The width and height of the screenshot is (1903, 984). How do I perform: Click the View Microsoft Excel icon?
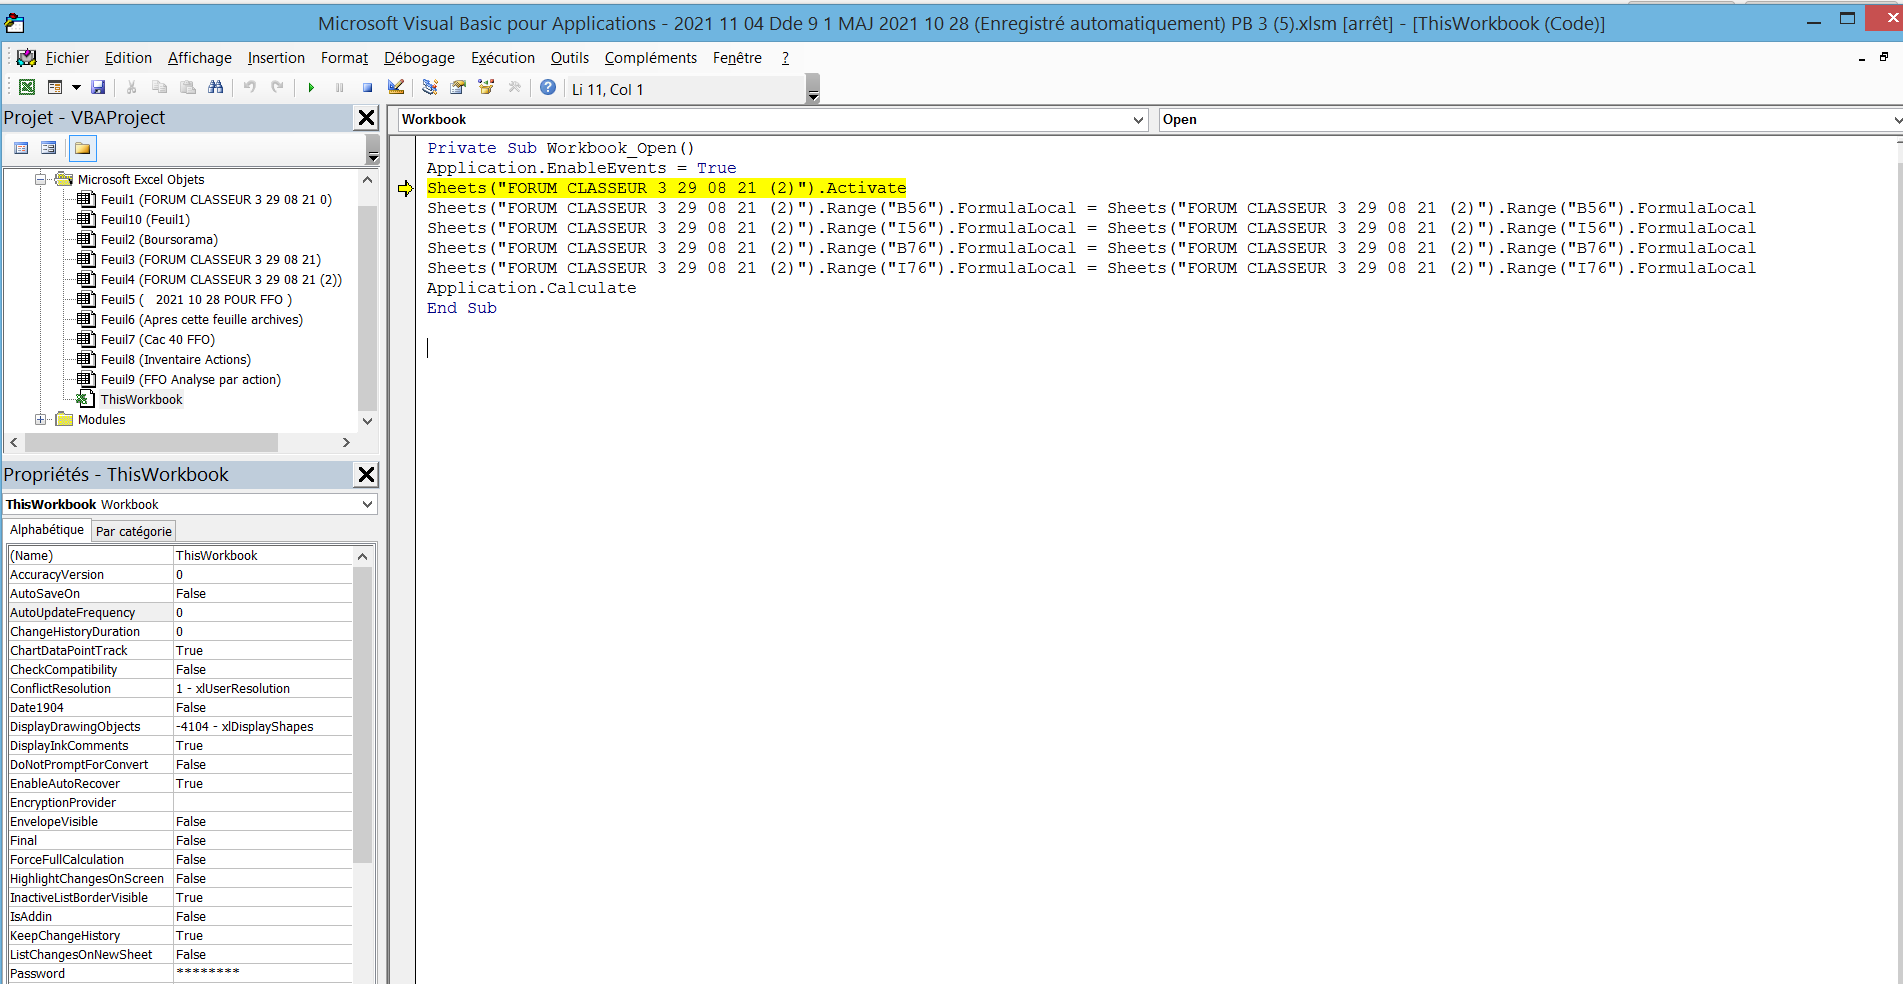pyautogui.click(x=27, y=88)
